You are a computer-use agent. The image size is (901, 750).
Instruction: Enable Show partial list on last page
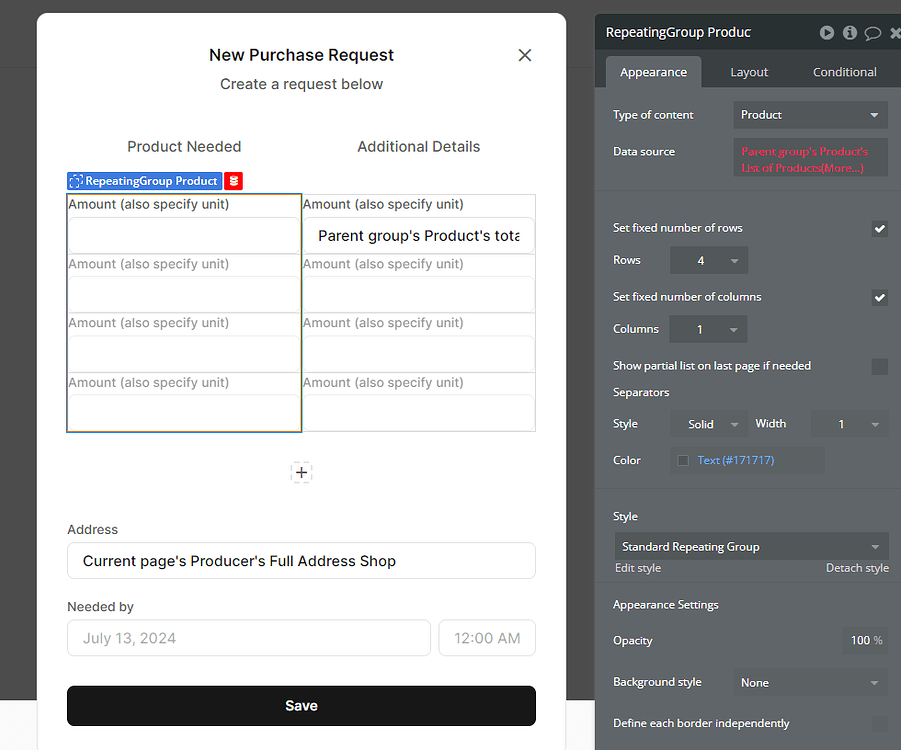tap(879, 366)
